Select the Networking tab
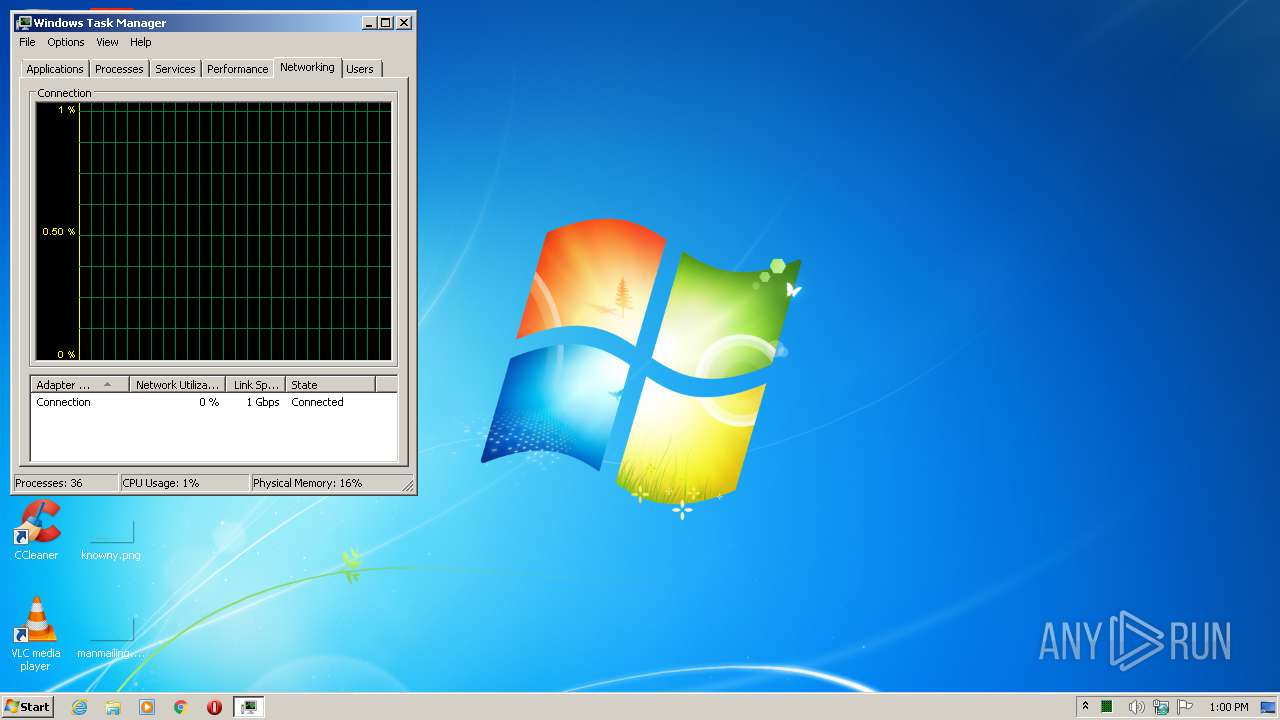Screen dimensions: 1280x720 tap(307, 67)
